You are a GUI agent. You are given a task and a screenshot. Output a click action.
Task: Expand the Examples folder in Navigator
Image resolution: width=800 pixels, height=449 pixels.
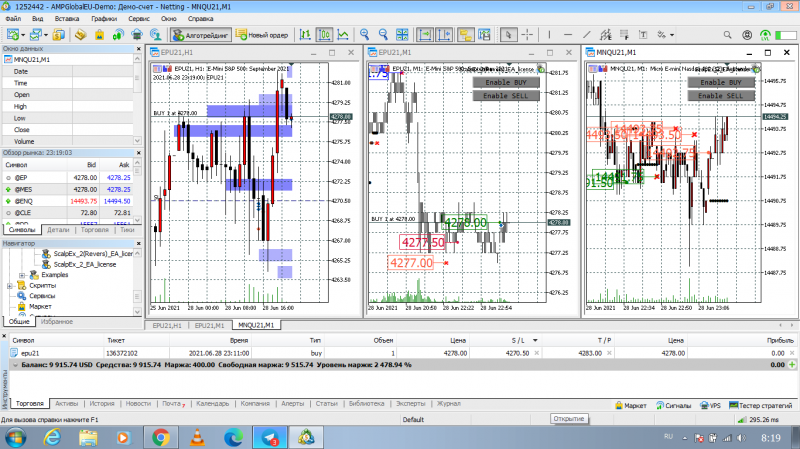tap(22, 275)
